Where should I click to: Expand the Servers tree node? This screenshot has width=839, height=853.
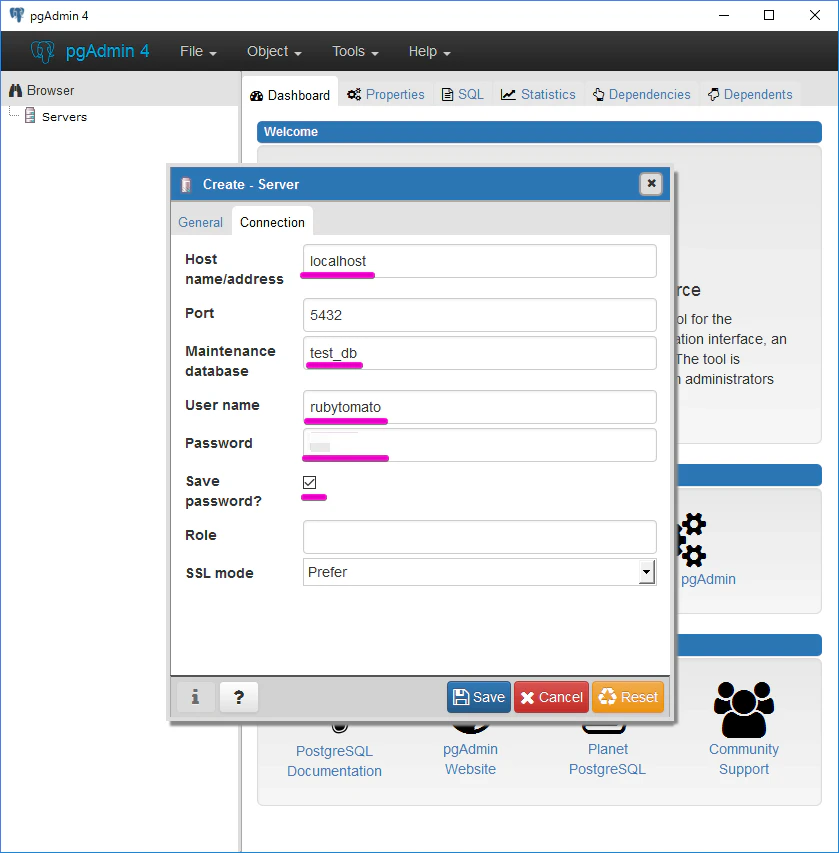14,114
